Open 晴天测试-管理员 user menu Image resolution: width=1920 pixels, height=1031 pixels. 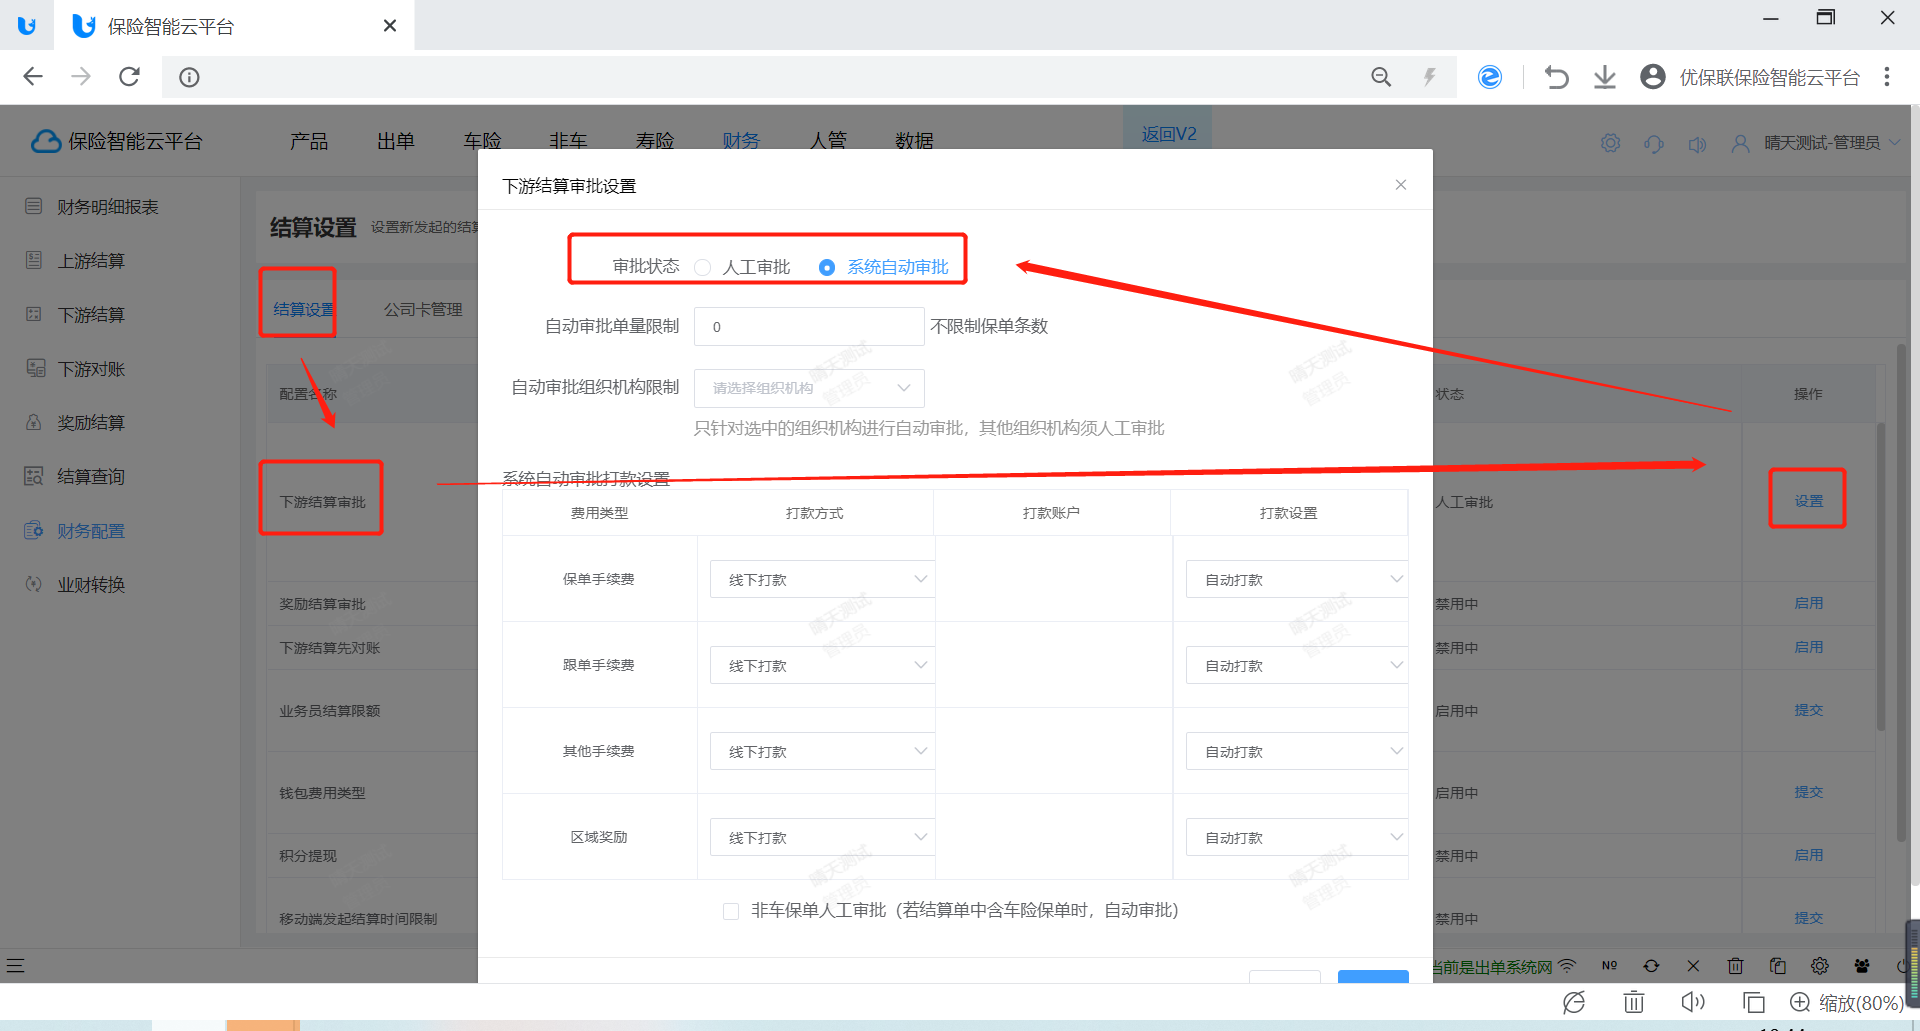coord(1815,143)
